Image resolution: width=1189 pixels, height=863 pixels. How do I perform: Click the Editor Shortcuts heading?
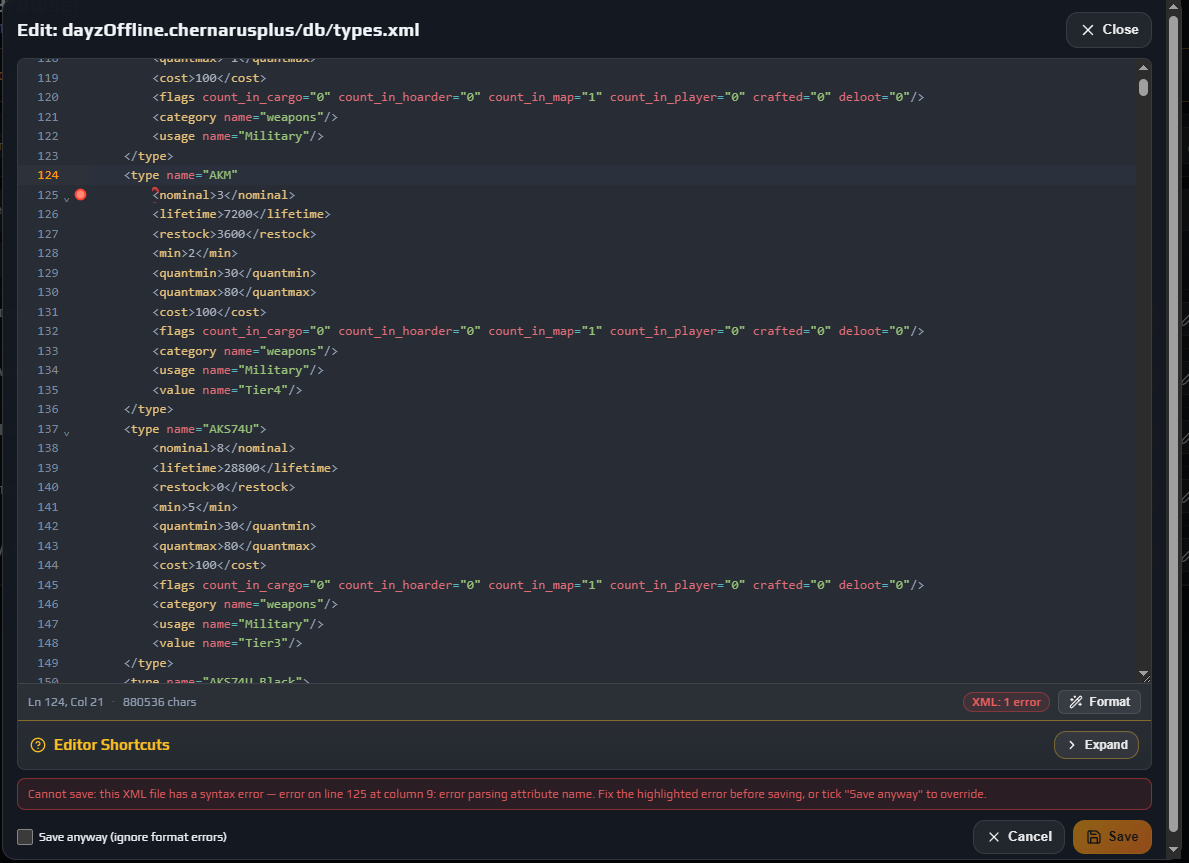(111, 745)
